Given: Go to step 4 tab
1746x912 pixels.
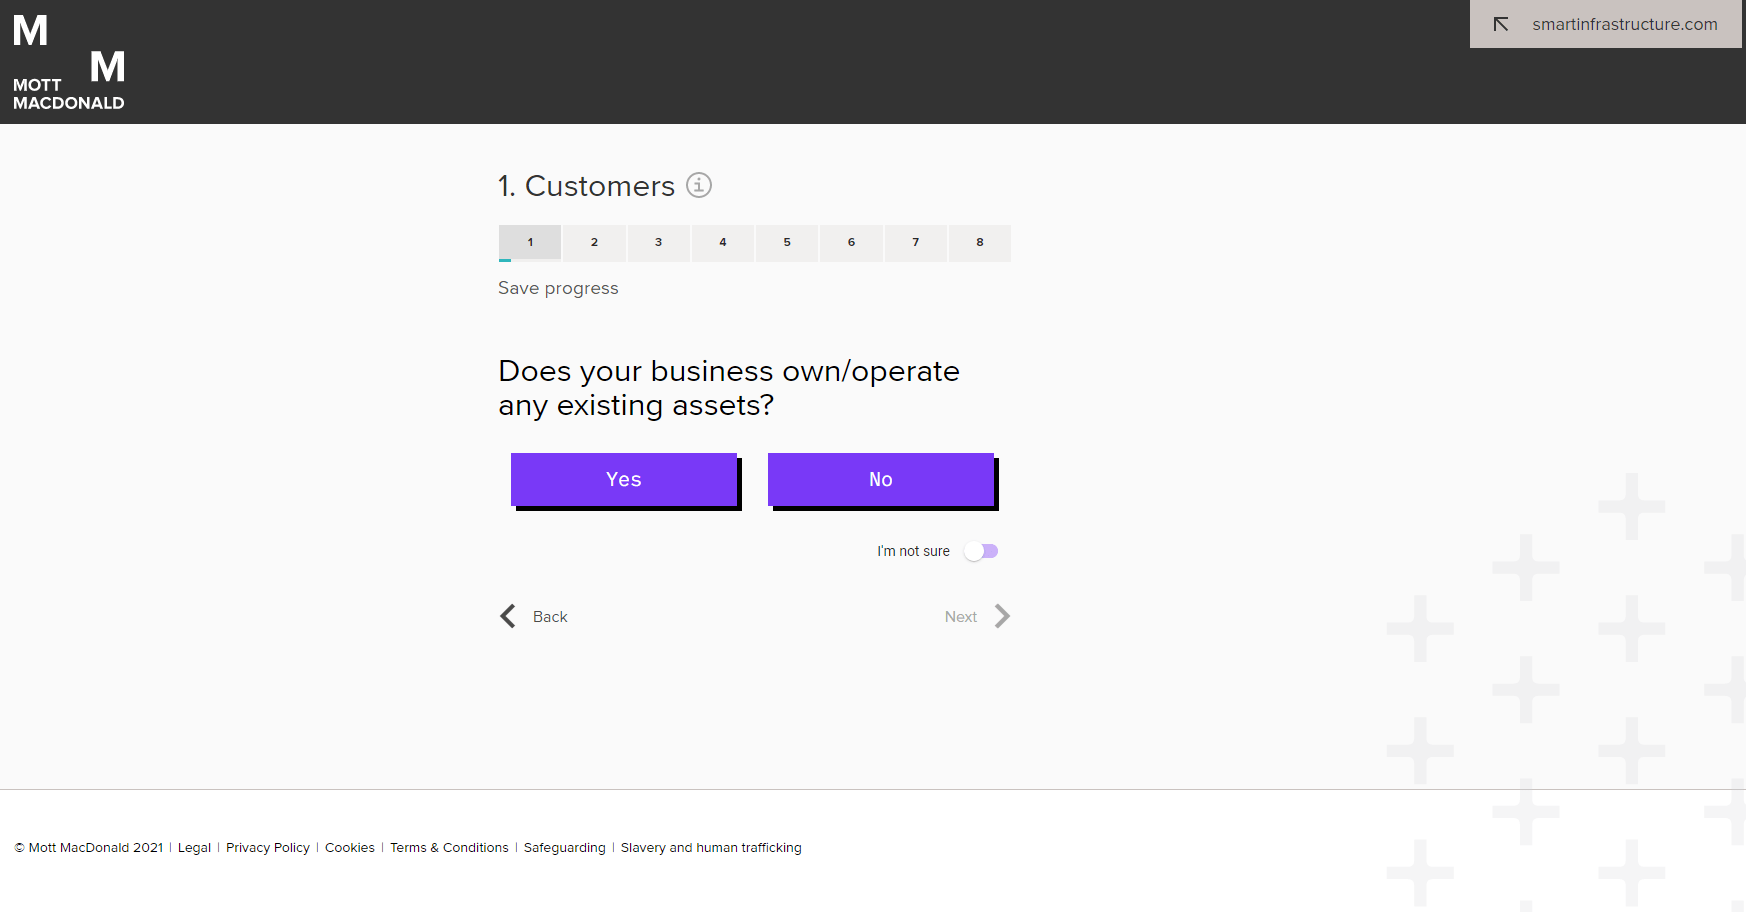Looking at the screenshot, I should 723,243.
